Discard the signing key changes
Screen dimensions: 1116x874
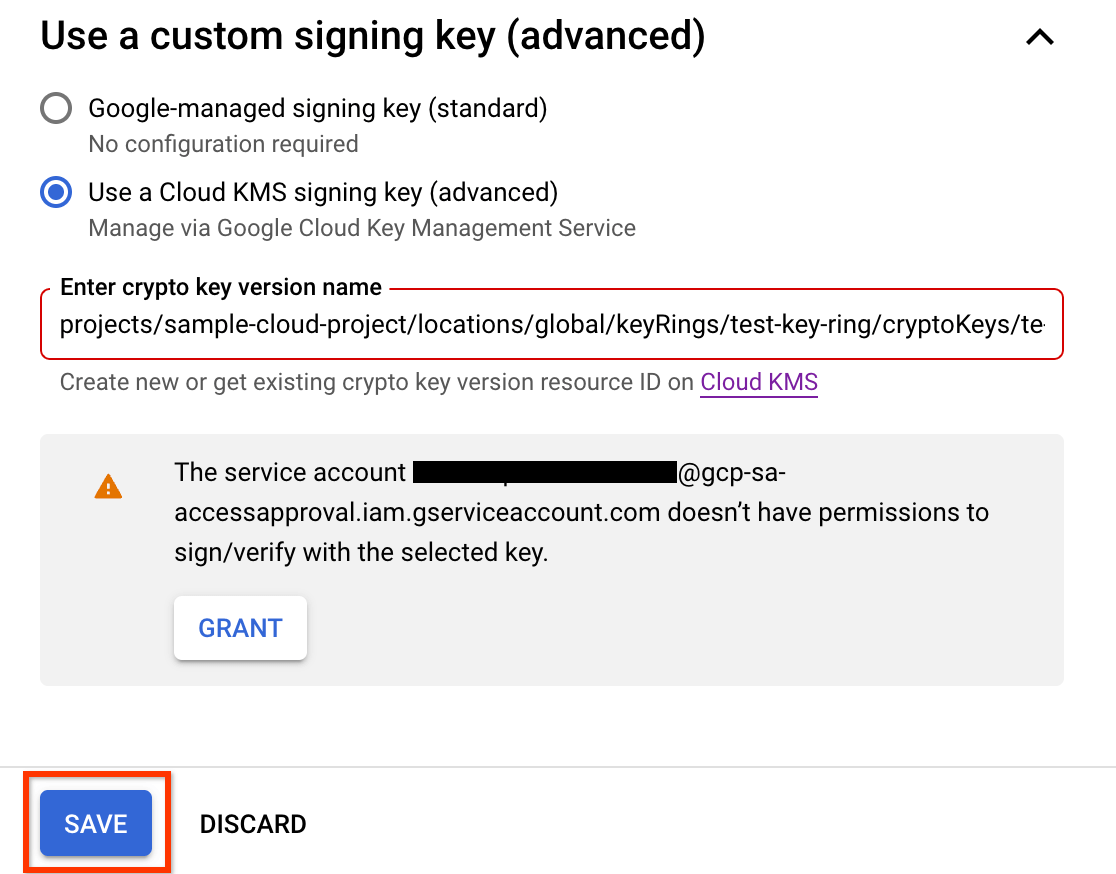tap(253, 824)
